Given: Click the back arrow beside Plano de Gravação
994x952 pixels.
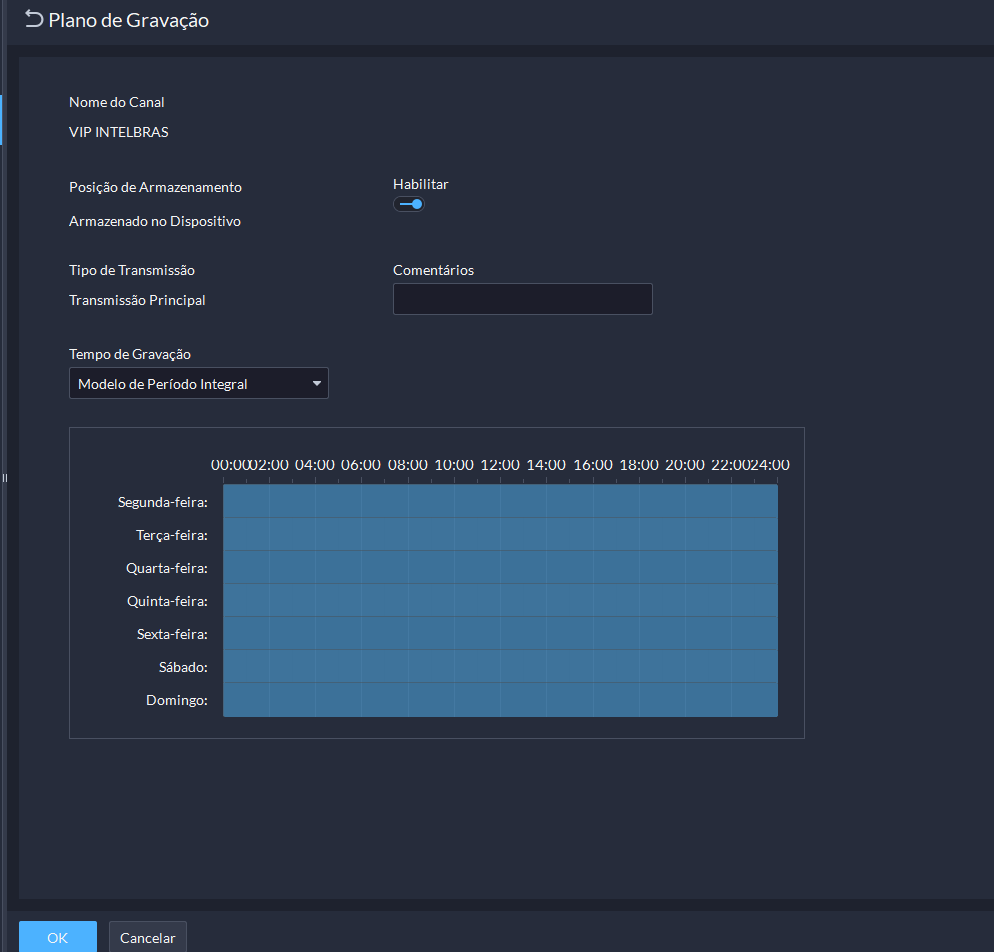Looking at the screenshot, I should 34,20.
